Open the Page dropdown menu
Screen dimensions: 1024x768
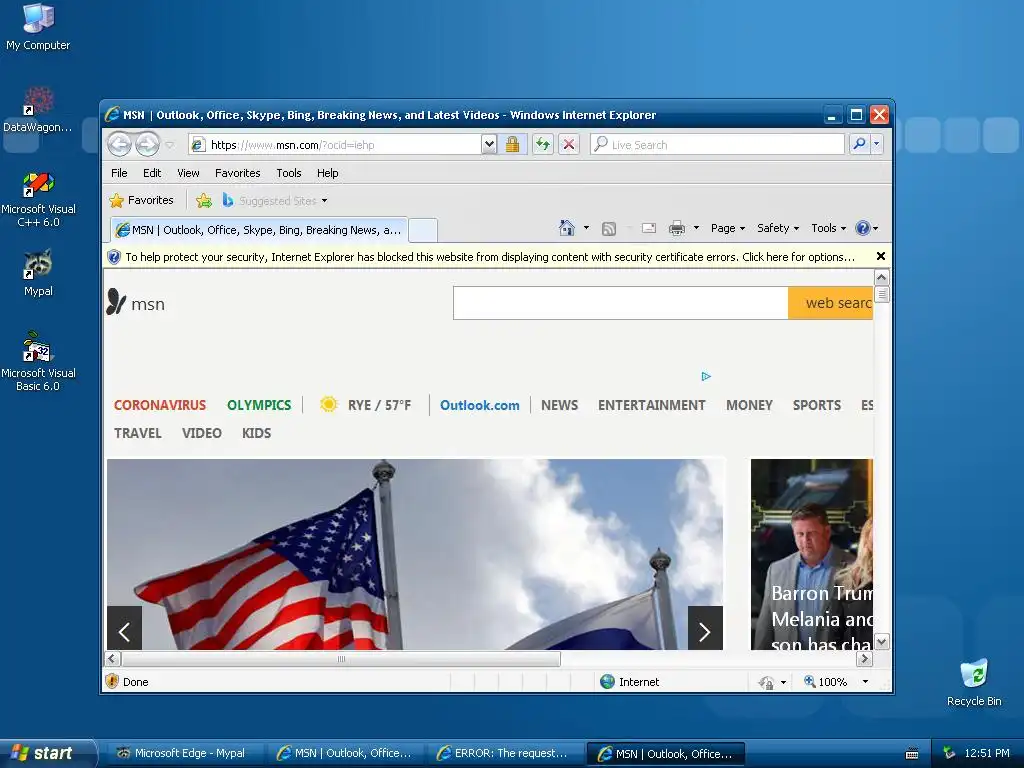728,228
